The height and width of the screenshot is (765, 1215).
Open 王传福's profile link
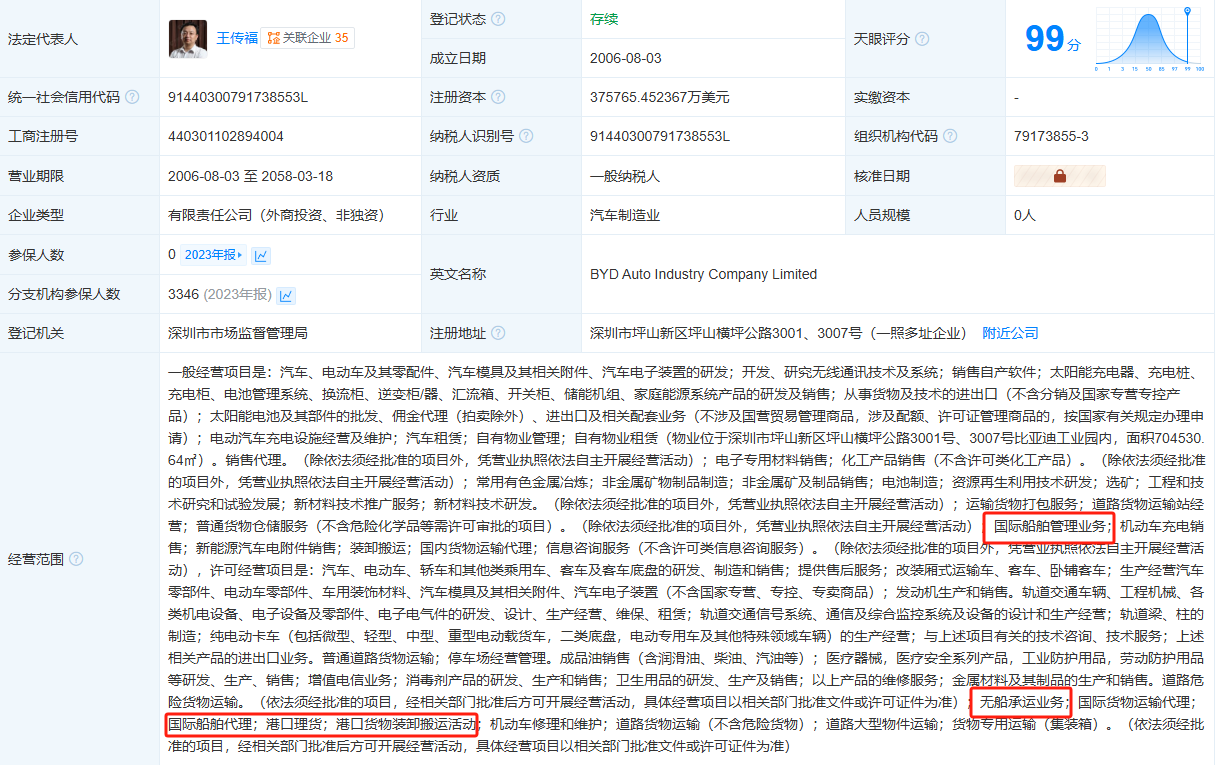[237, 38]
